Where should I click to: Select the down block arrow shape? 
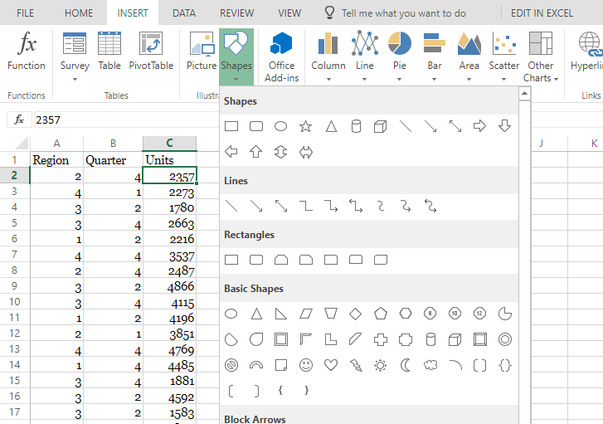(505, 126)
